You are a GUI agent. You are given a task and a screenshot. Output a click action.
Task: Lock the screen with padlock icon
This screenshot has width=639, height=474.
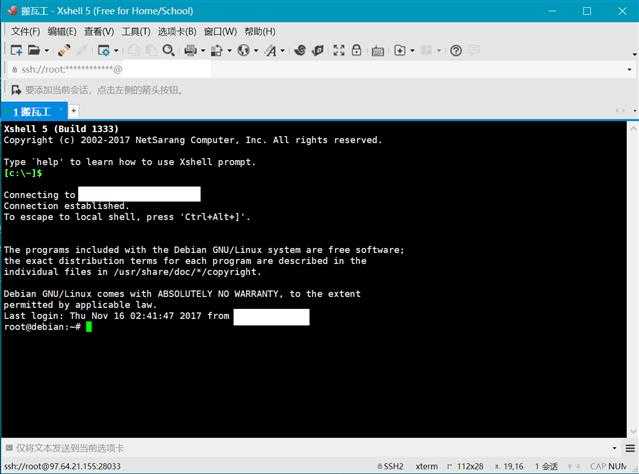click(x=357, y=51)
